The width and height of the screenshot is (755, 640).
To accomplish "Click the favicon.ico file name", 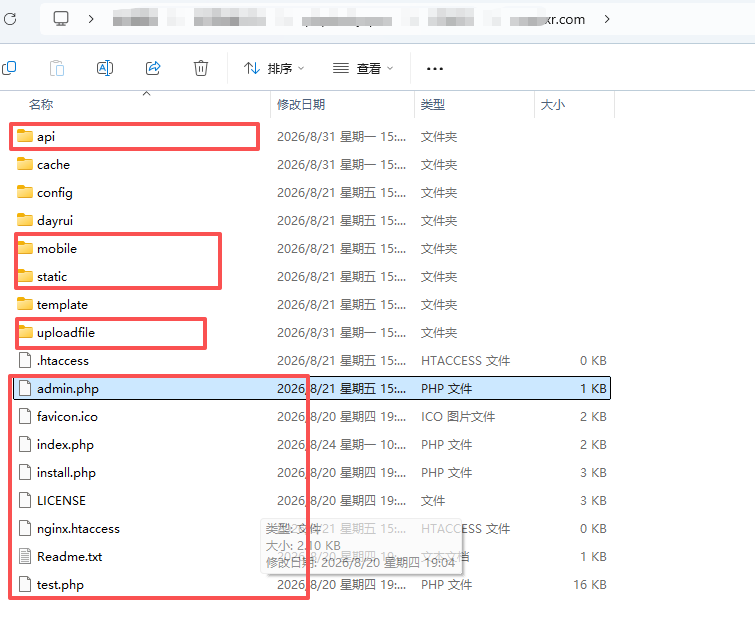I will [67, 417].
